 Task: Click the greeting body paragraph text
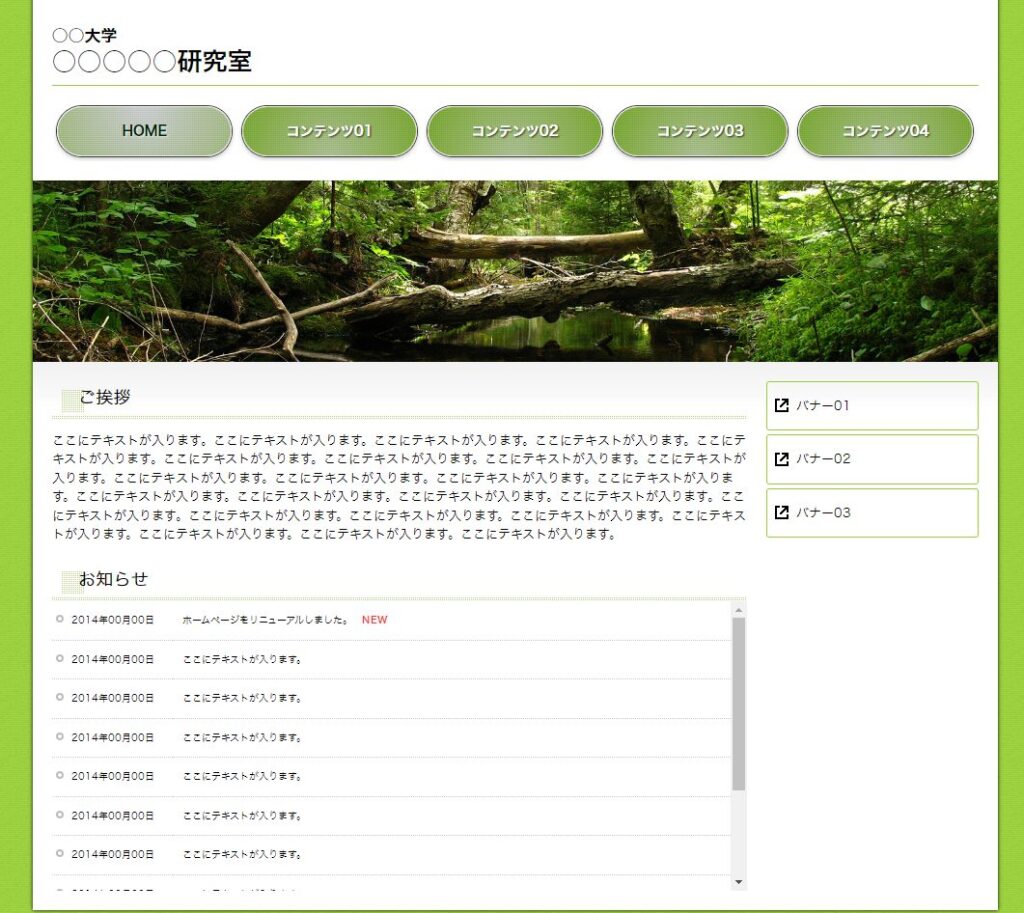coord(399,487)
